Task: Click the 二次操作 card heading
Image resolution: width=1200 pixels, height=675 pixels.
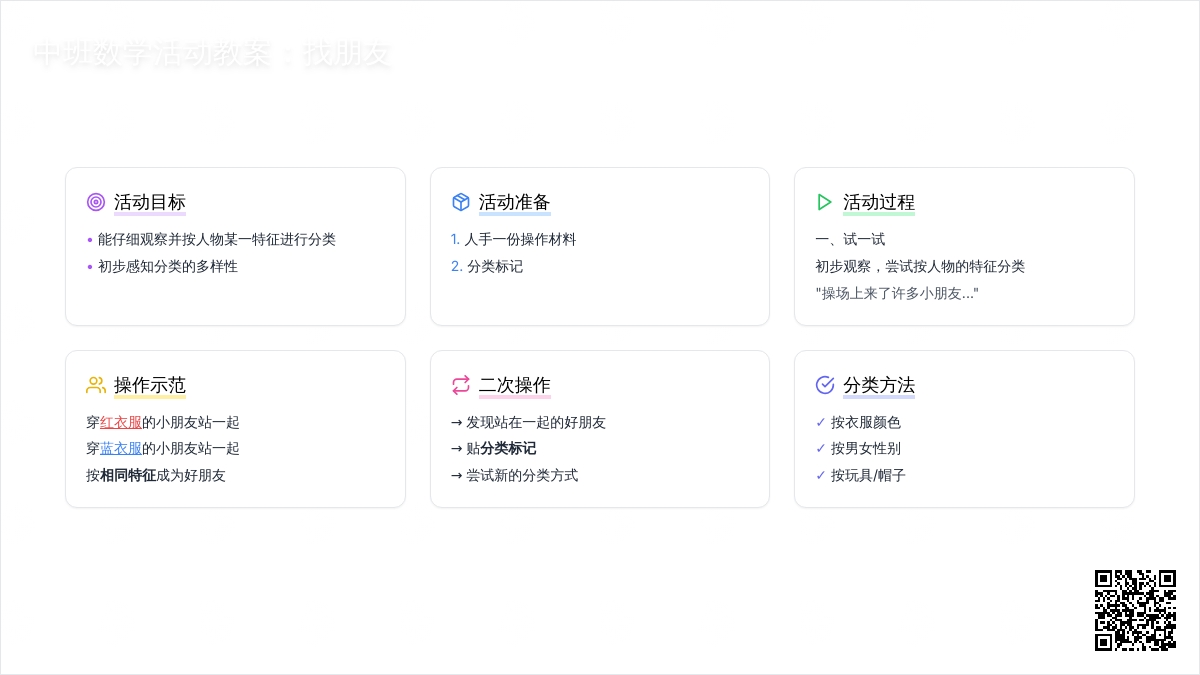Action: tap(515, 385)
